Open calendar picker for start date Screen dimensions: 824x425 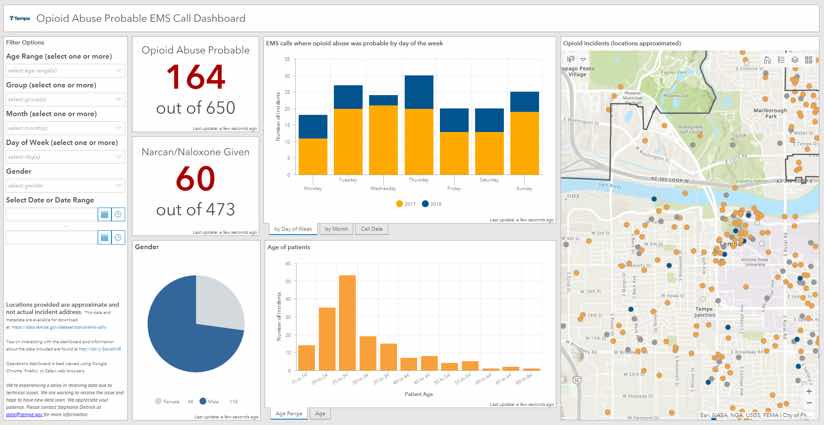coord(104,214)
